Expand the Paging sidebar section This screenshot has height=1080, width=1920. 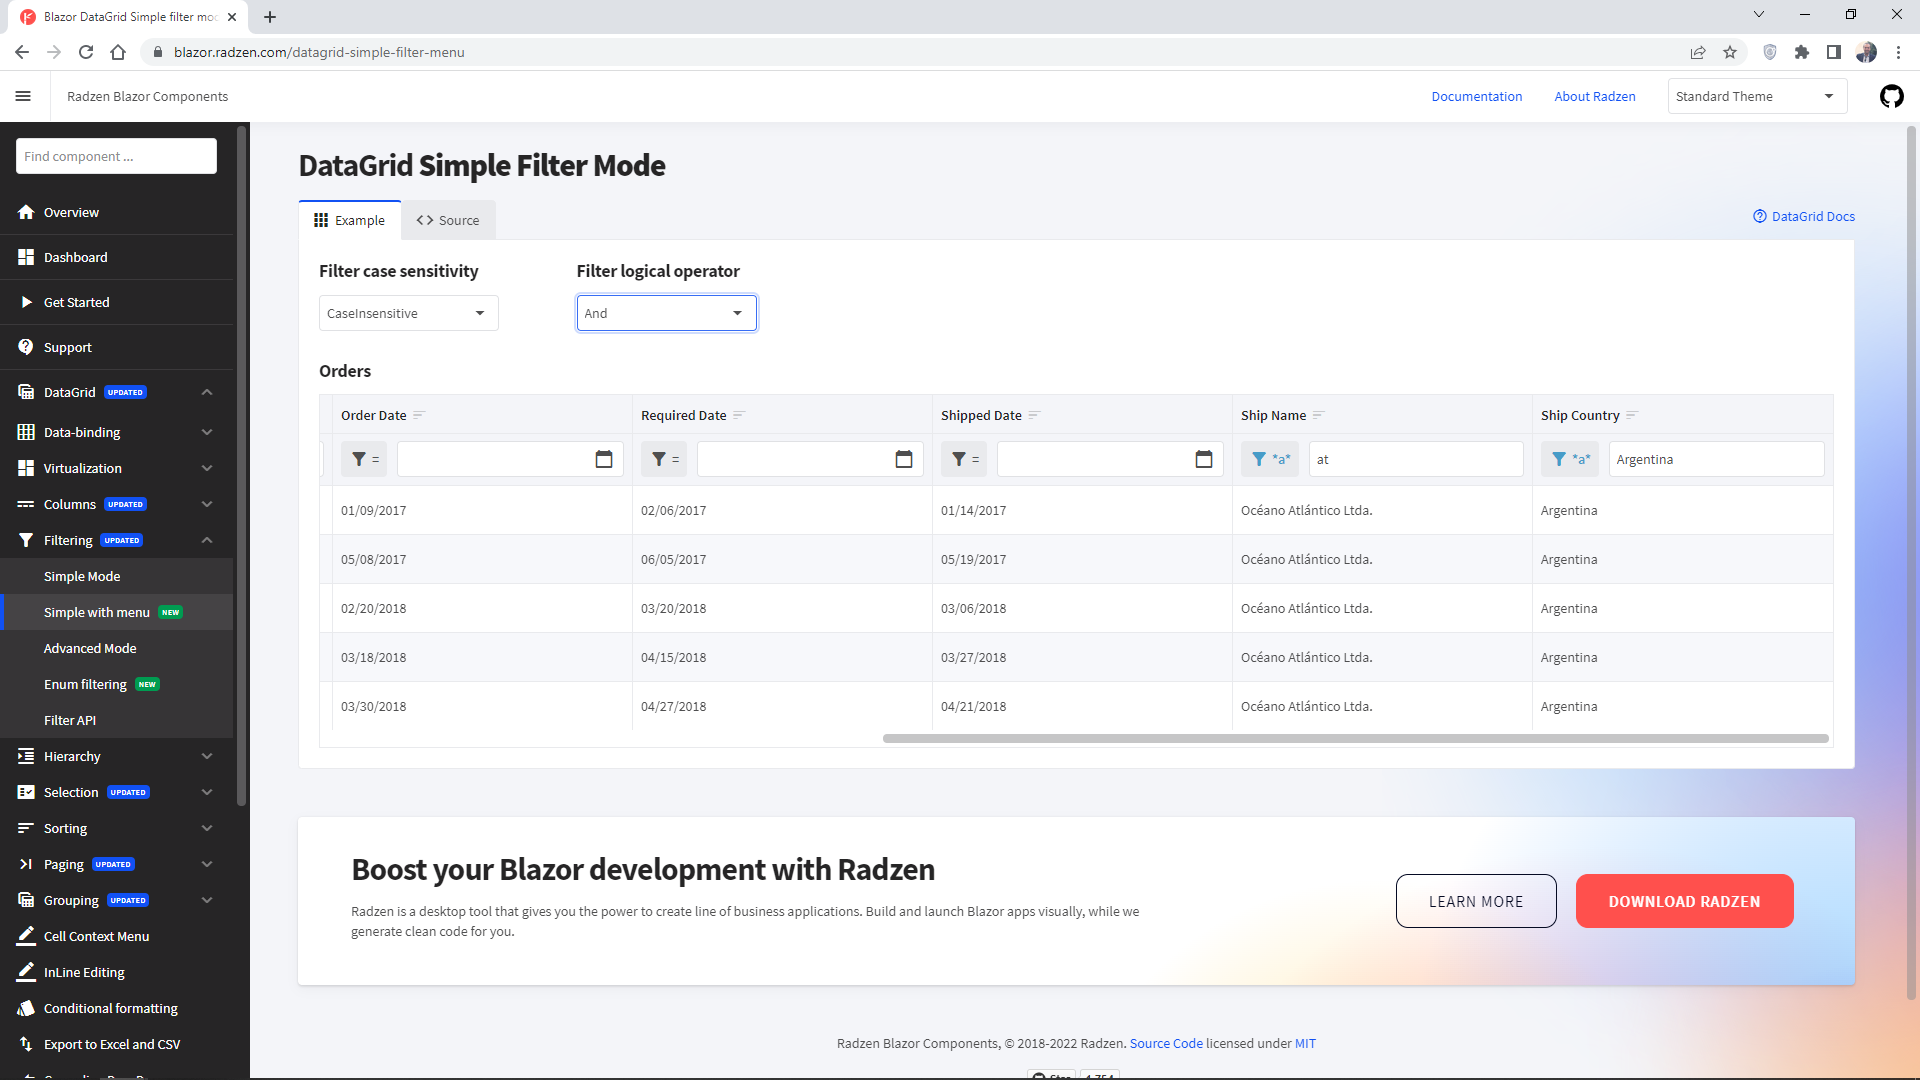coord(207,864)
